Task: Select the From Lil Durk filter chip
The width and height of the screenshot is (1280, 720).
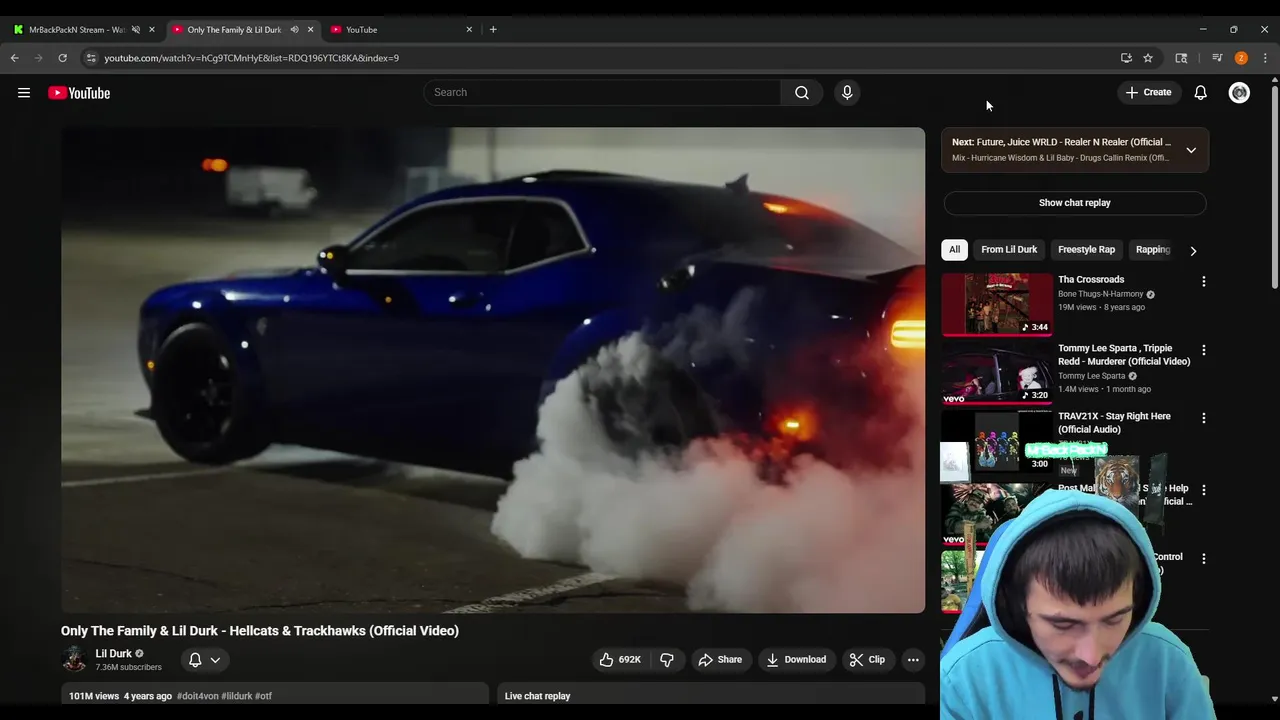Action: tap(1009, 250)
